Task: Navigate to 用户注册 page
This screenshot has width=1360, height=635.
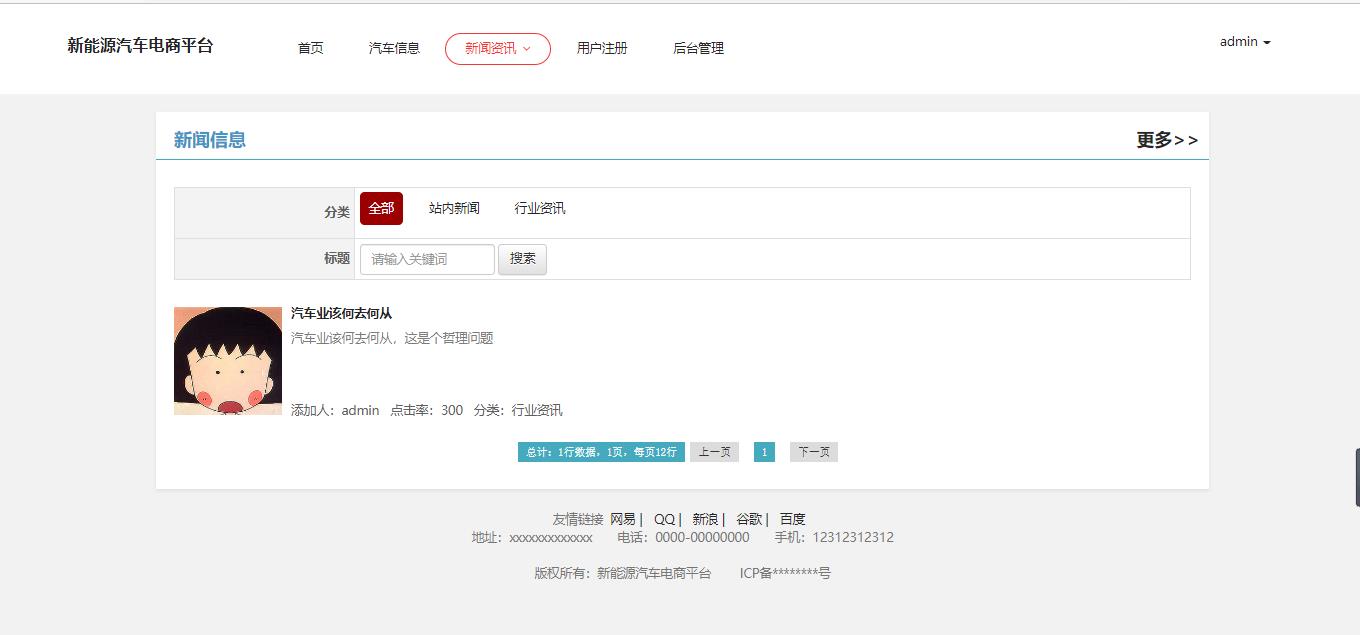Action: [x=602, y=48]
